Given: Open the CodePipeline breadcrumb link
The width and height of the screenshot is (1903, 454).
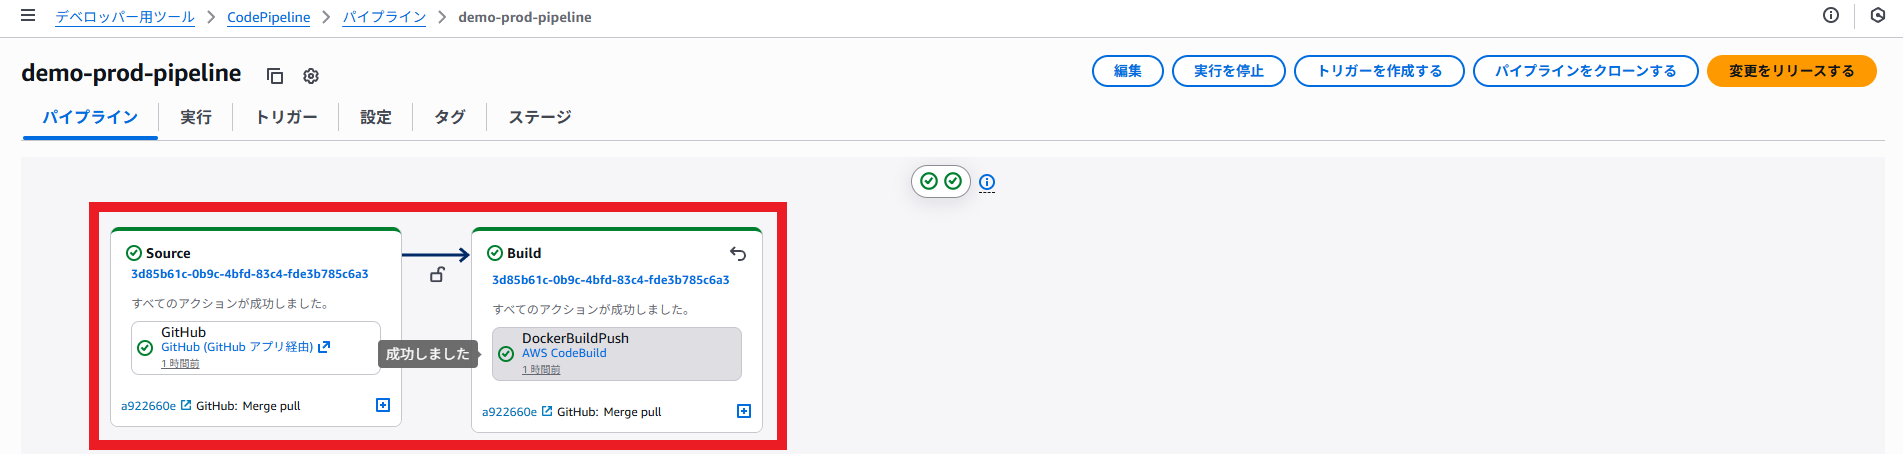Looking at the screenshot, I should coord(268,17).
